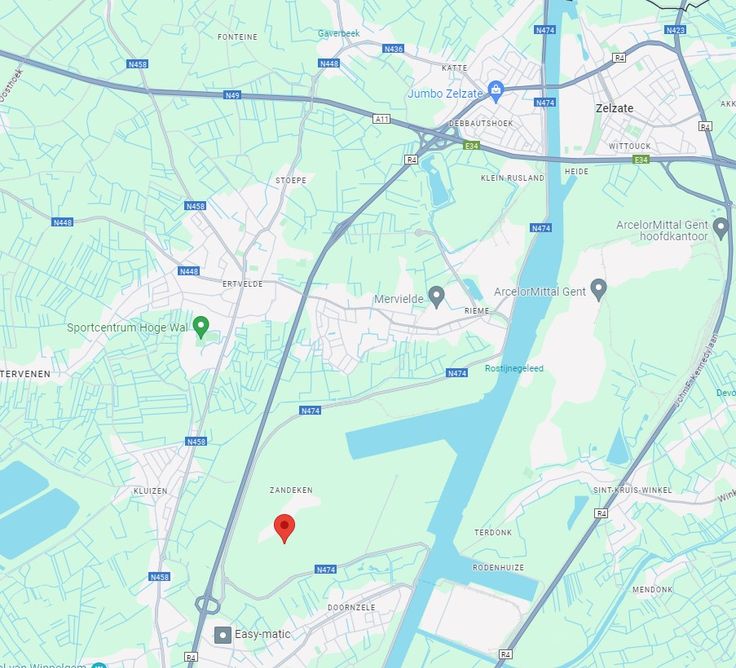
Task: Click the N49 road shield
Action: [x=232, y=95]
